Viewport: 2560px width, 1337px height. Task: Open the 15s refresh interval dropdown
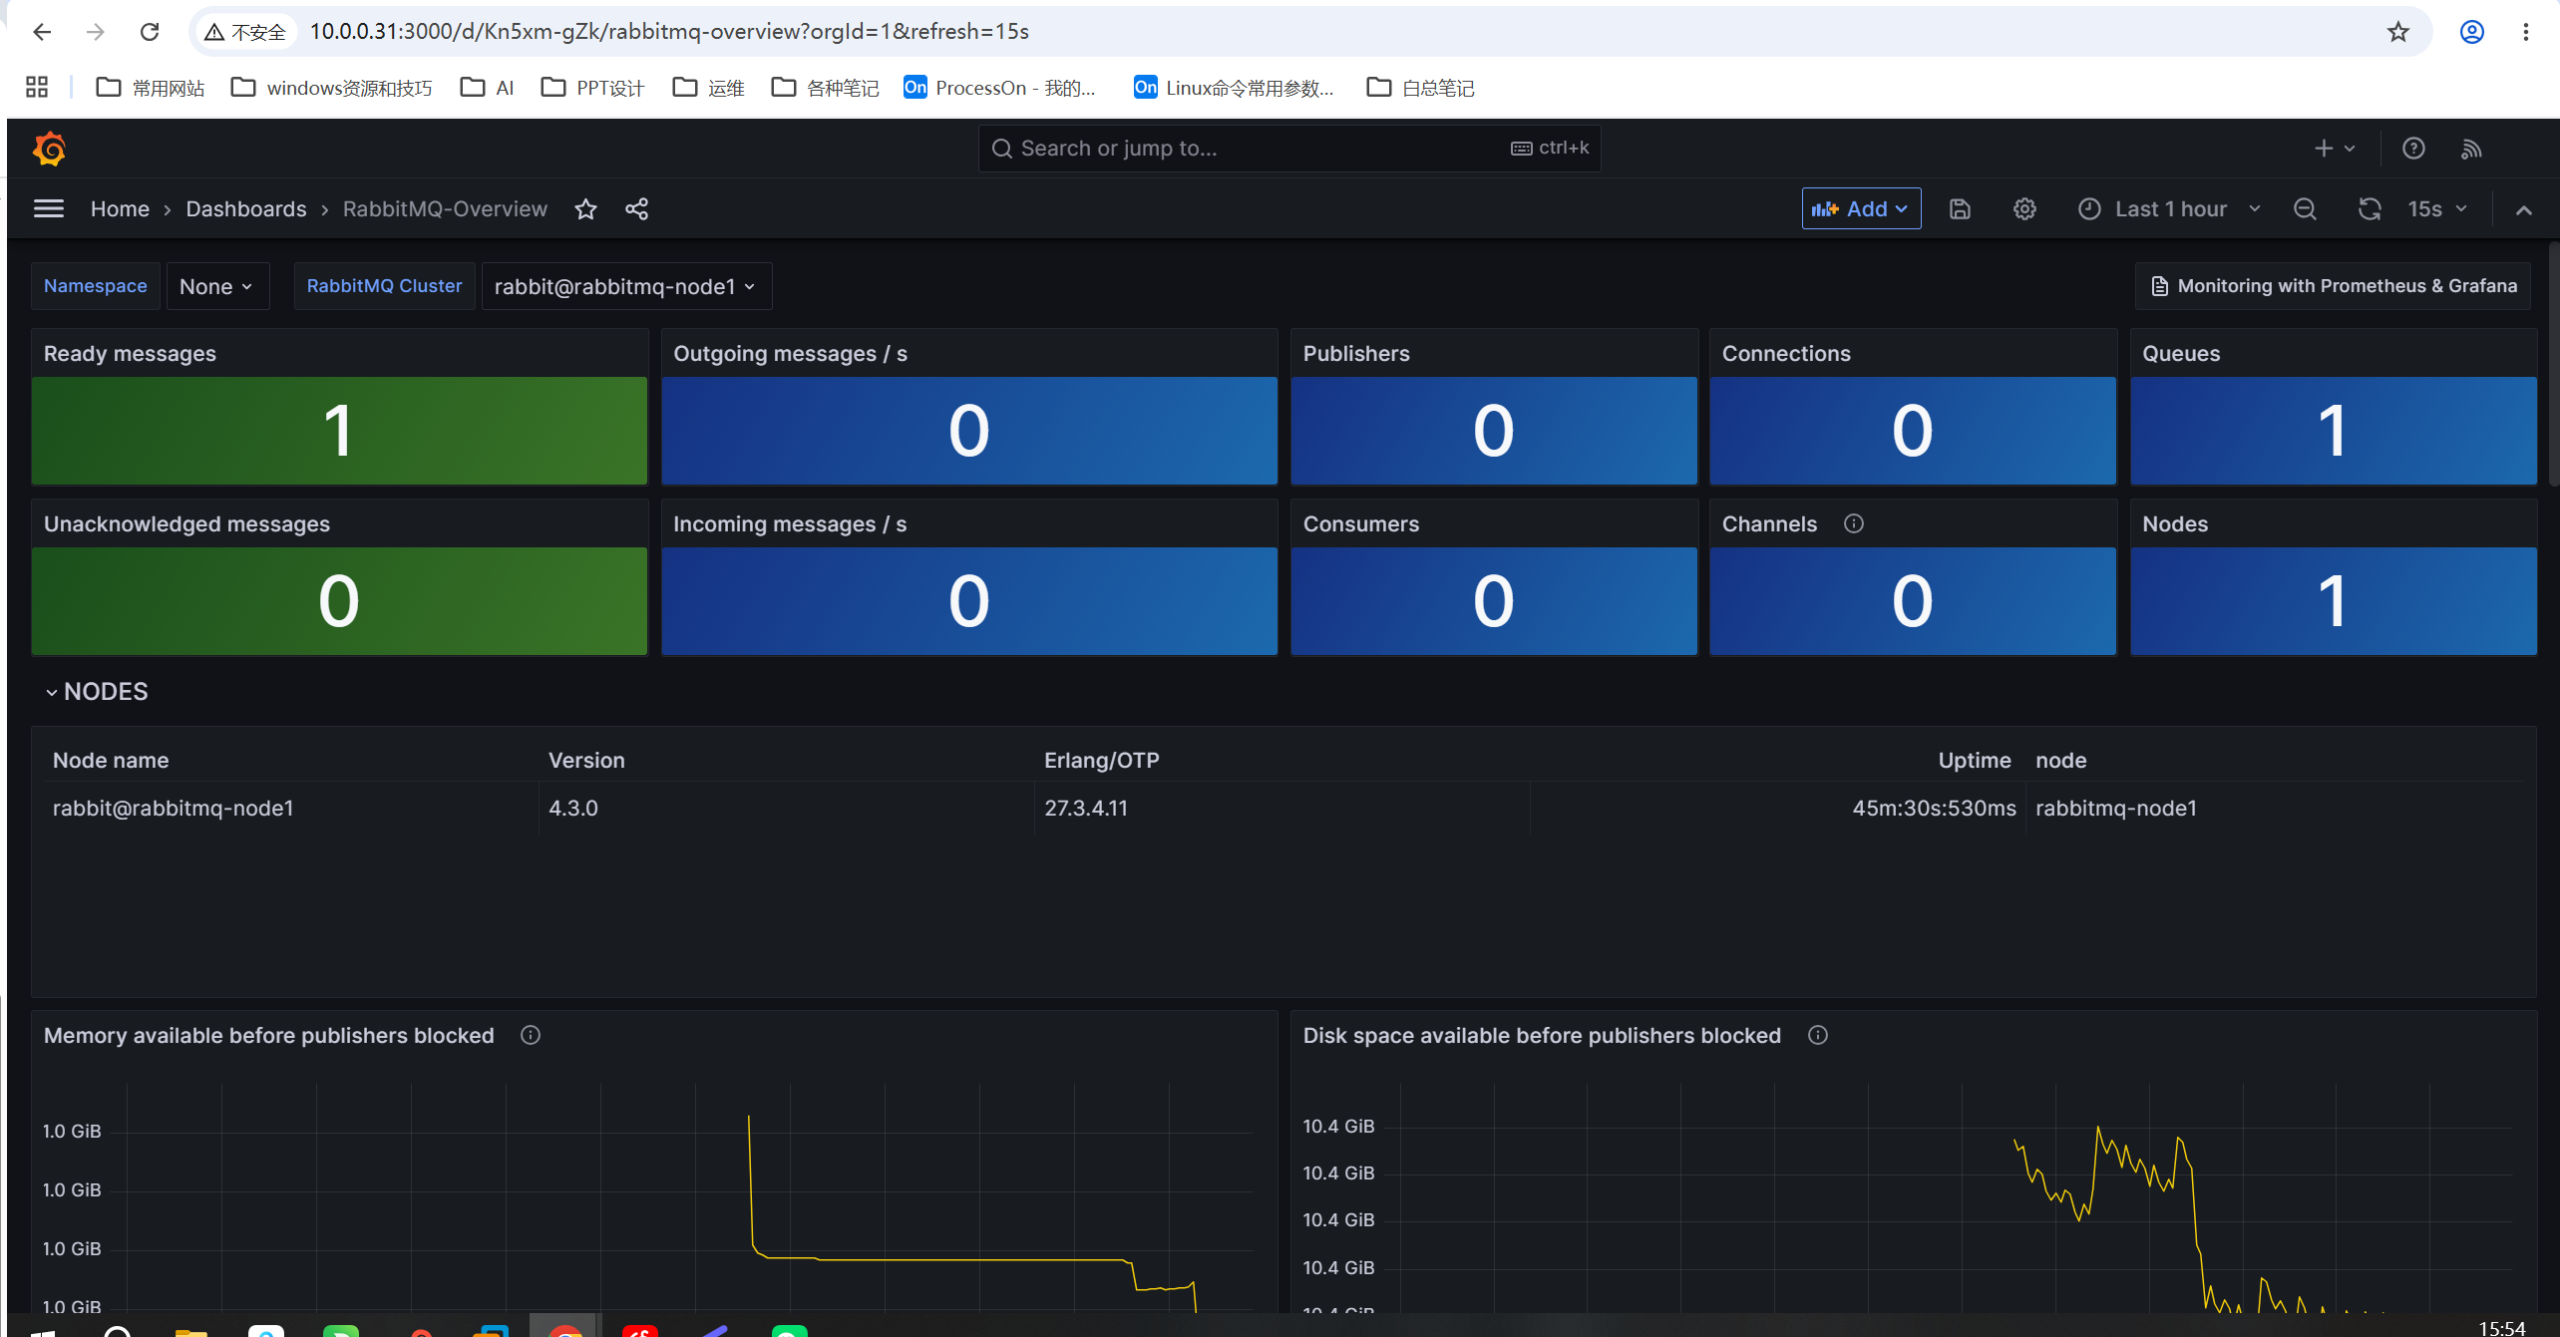pyautogui.click(x=2437, y=209)
